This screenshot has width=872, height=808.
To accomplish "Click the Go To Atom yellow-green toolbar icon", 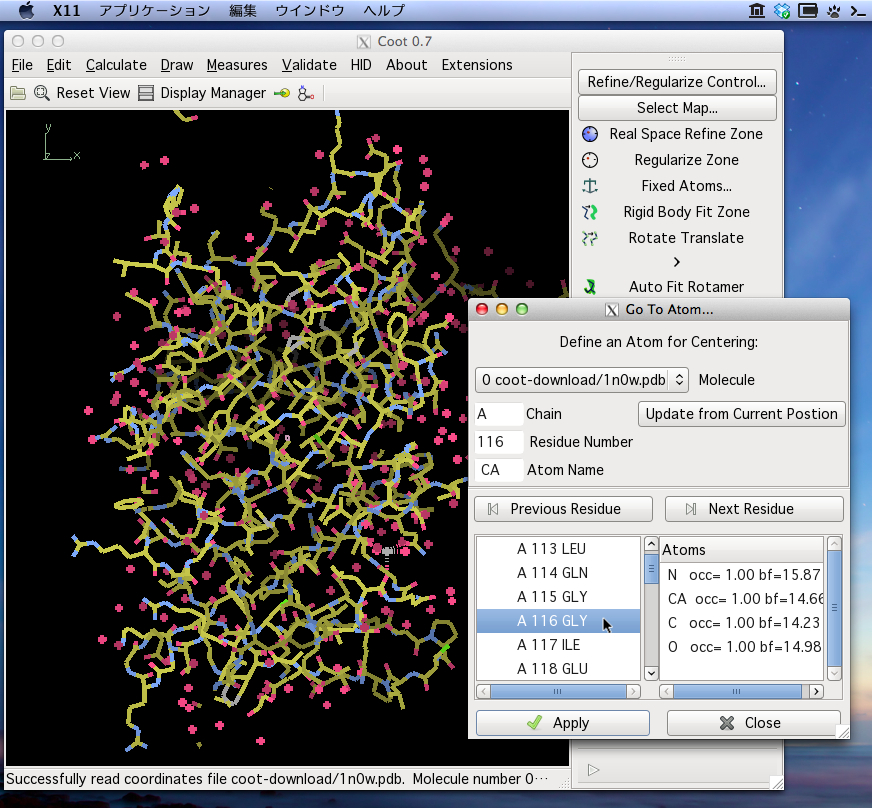I will point(282,93).
